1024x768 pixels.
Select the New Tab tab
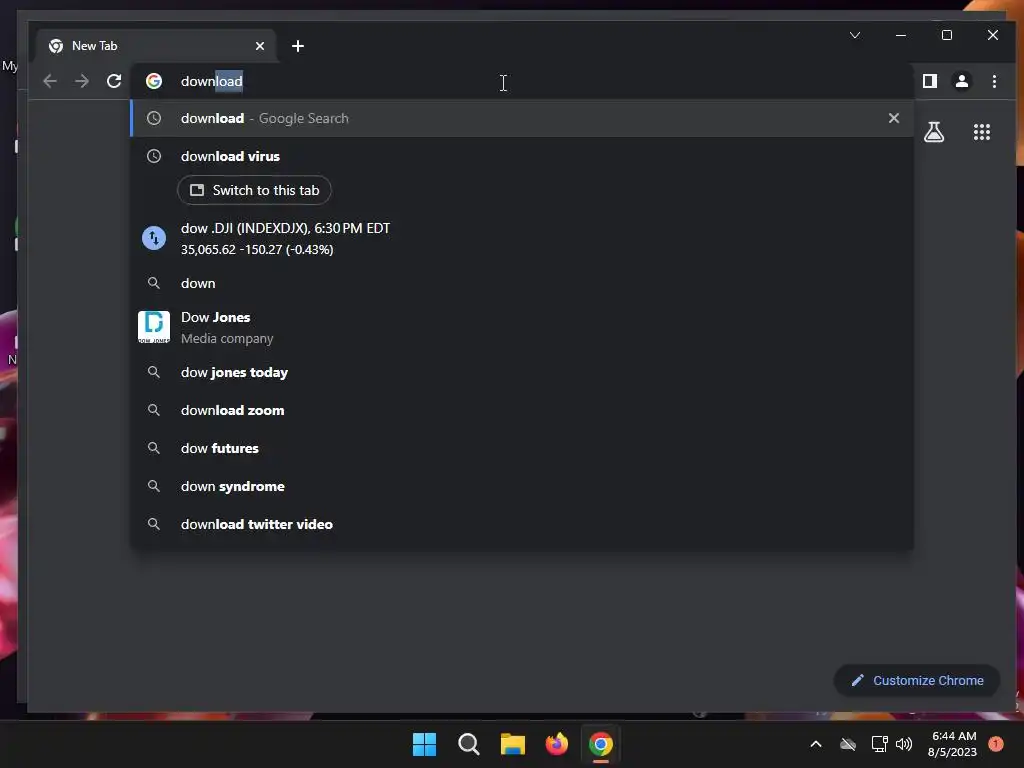tap(157, 46)
